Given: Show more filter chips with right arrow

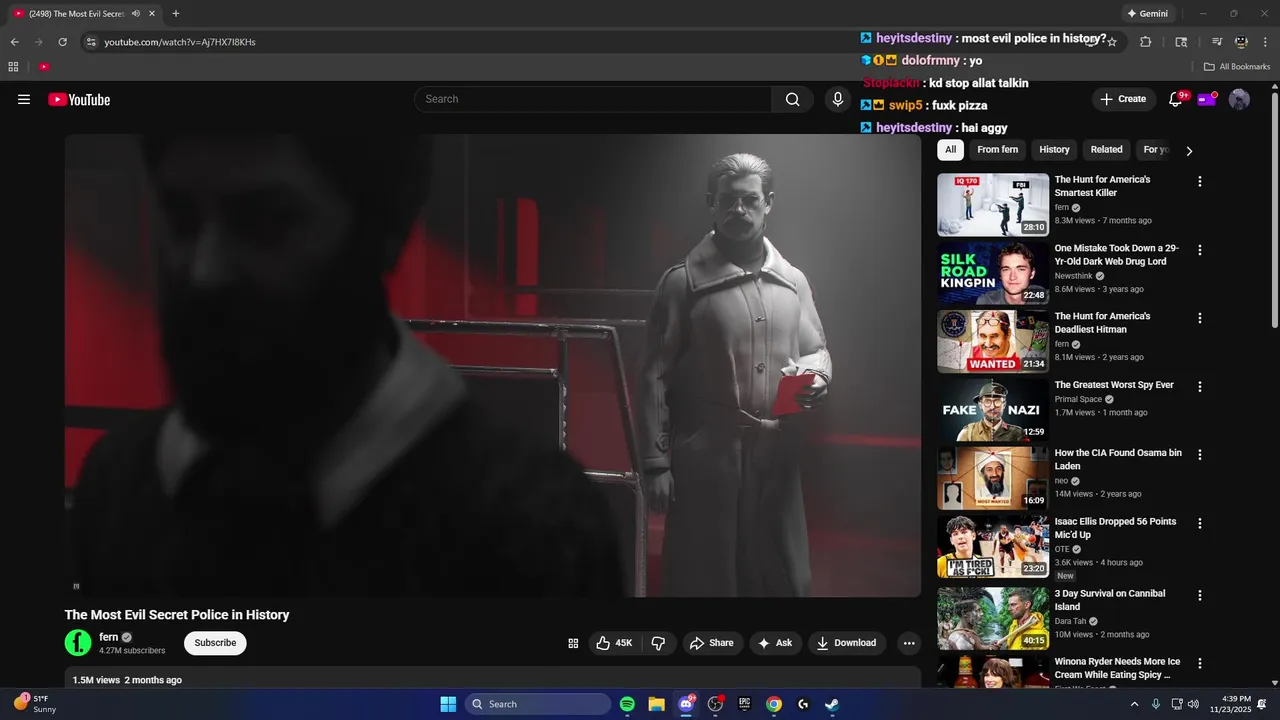Looking at the screenshot, I should (x=1189, y=151).
